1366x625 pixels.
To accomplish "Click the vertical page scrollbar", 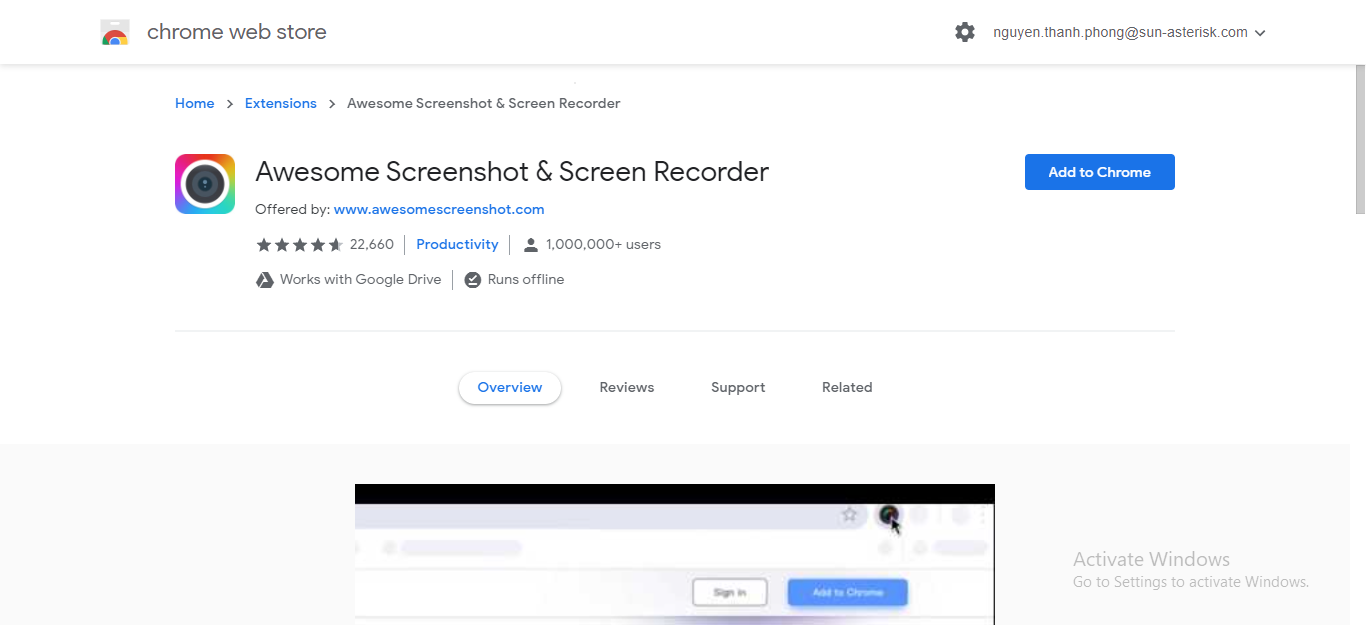I will pos(1360,140).
